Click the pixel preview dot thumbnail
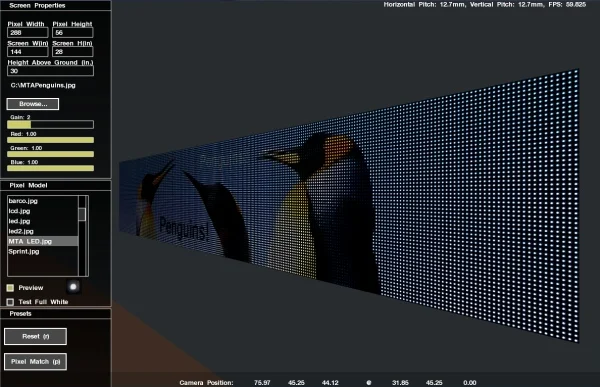 pyautogui.click(x=73, y=287)
